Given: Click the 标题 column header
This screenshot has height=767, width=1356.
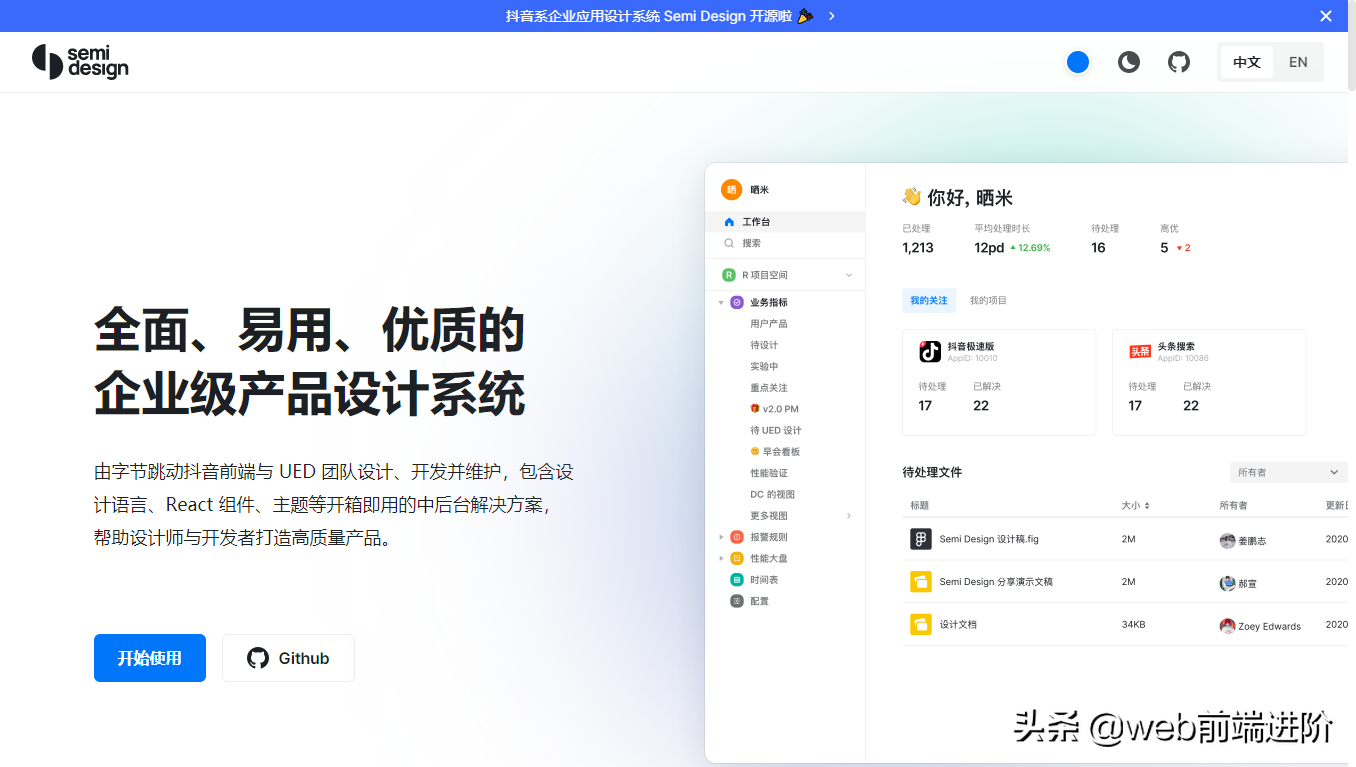Looking at the screenshot, I should 920,506.
